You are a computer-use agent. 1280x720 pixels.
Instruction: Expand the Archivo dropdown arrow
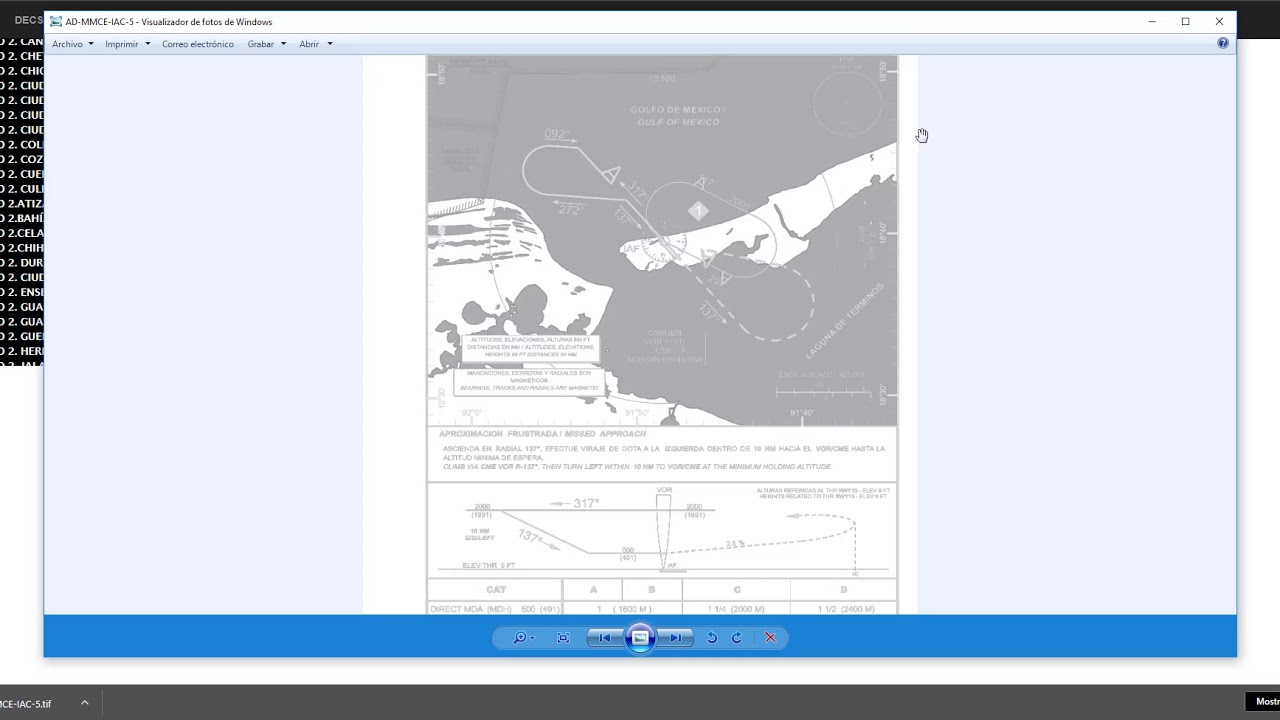tap(91, 44)
